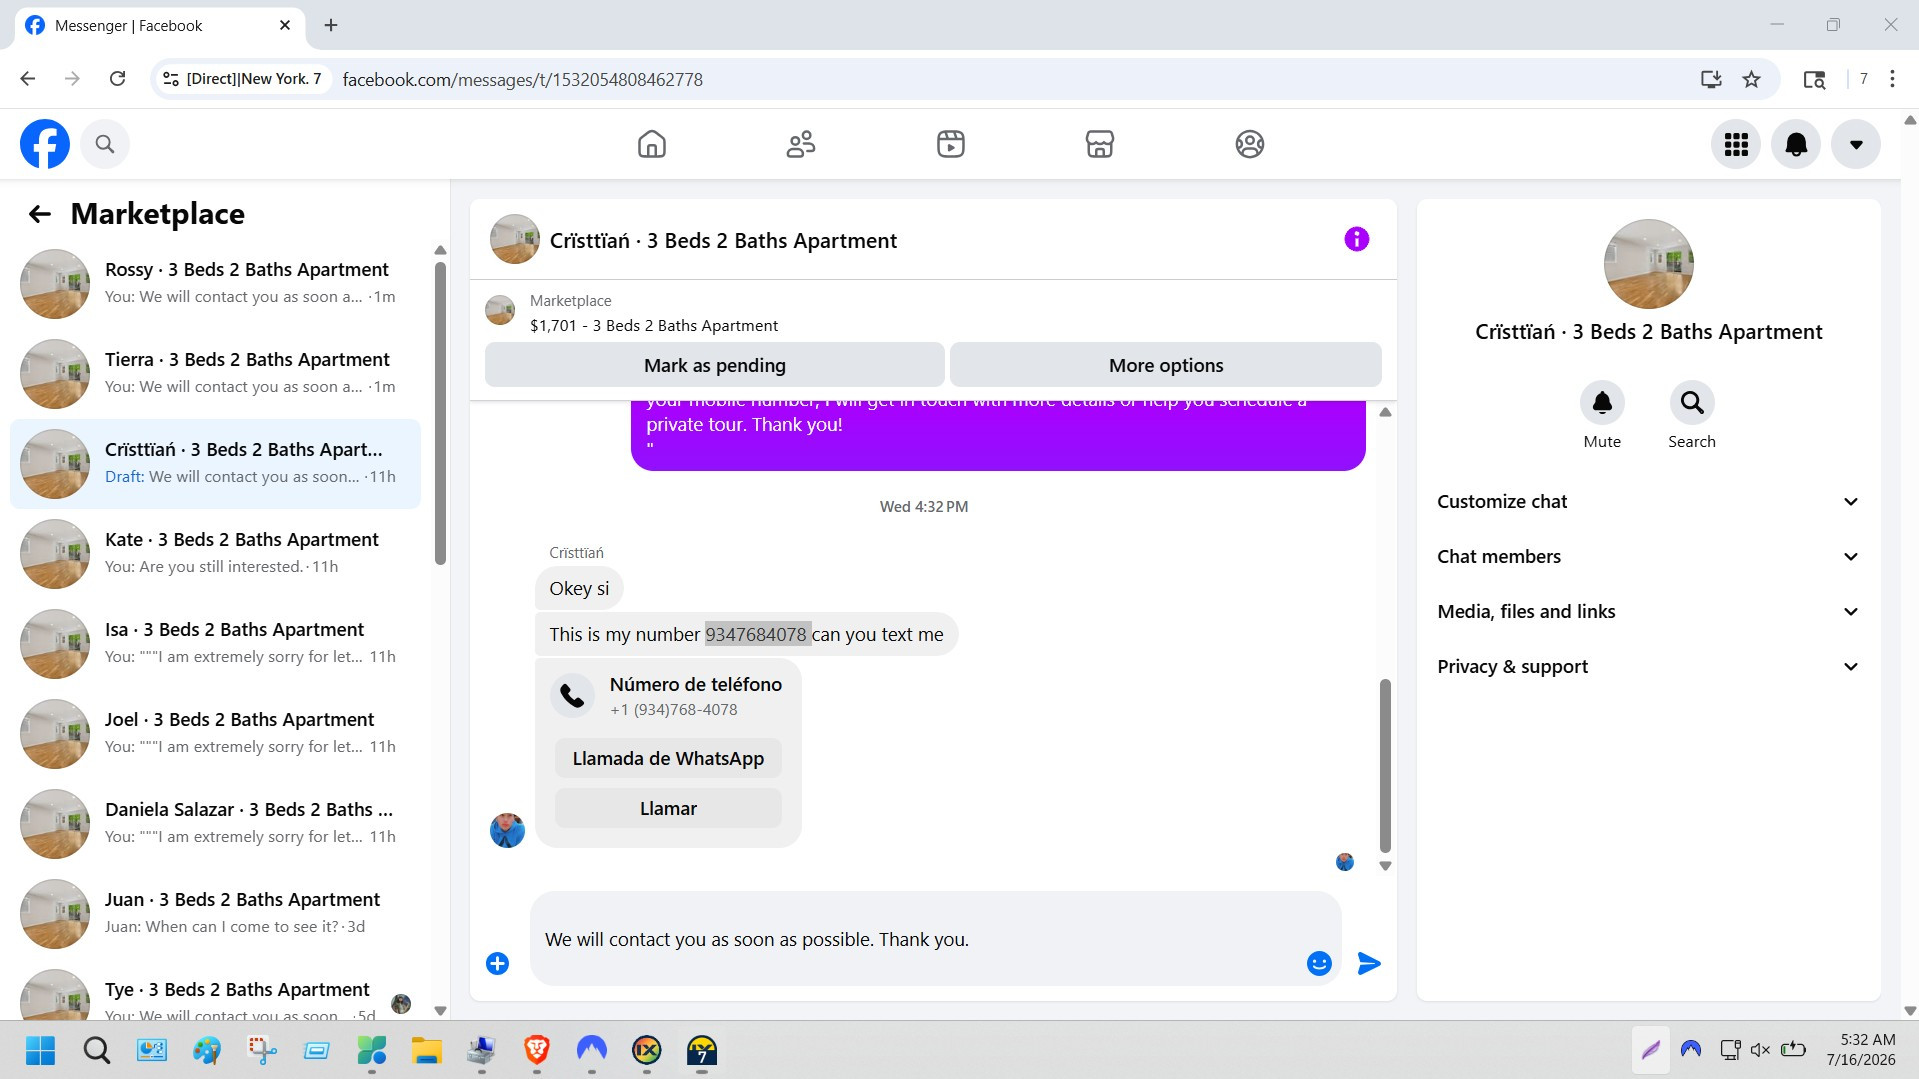The height and width of the screenshot is (1079, 1919).
Task: Reload the page with refresh icon
Action: coord(117,79)
